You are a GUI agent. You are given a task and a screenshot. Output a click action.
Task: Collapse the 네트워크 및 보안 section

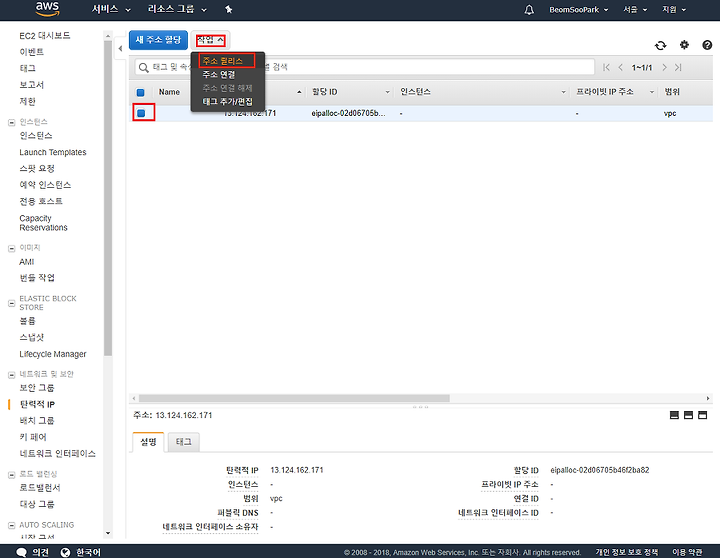point(11,375)
